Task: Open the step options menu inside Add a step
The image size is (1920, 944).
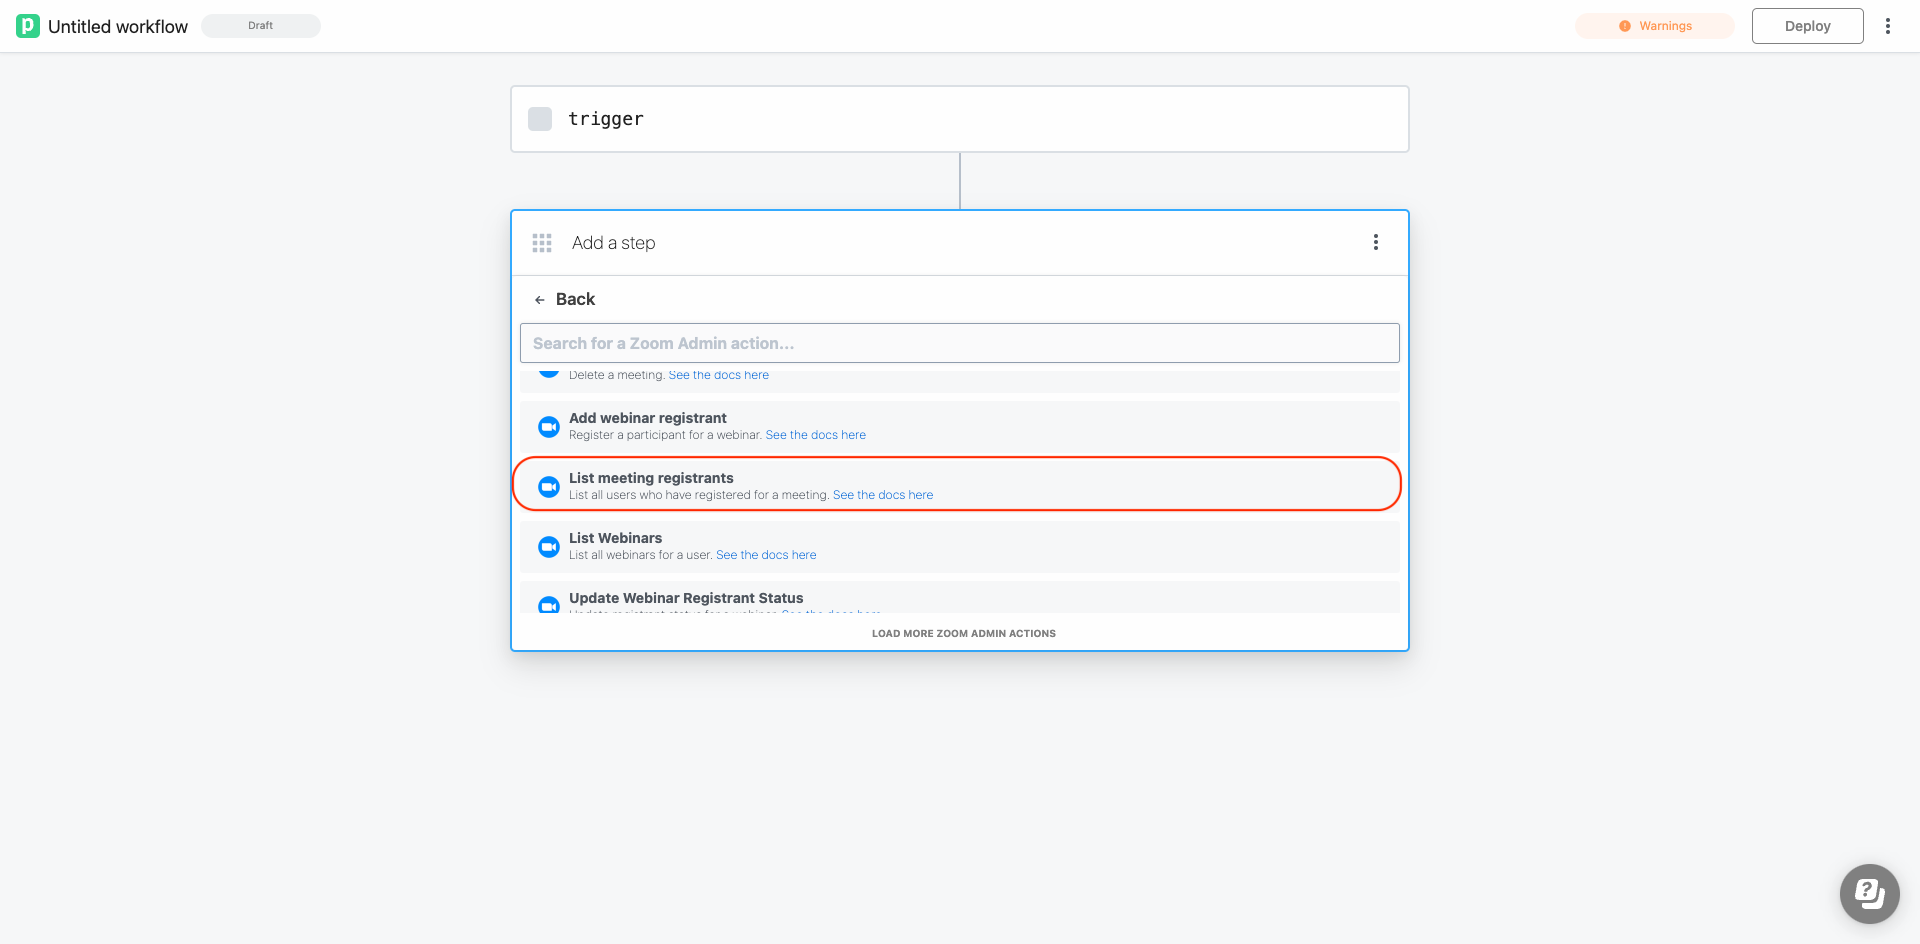Action: 1376,242
